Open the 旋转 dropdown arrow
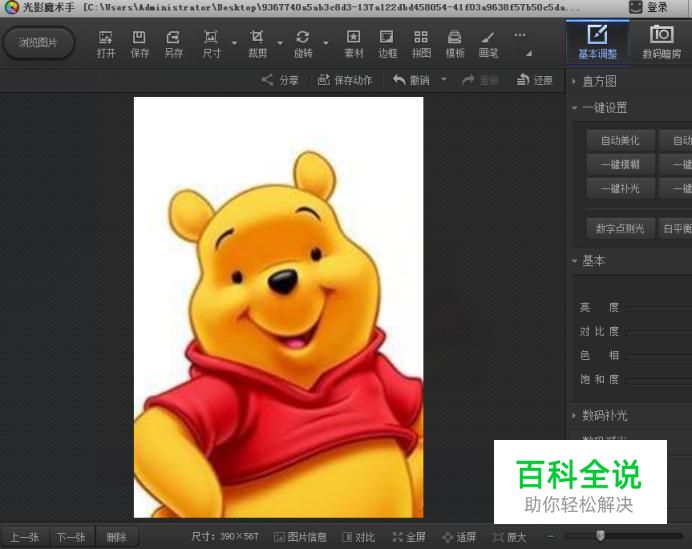The height and width of the screenshot is (549, 692). pos(326,43)
